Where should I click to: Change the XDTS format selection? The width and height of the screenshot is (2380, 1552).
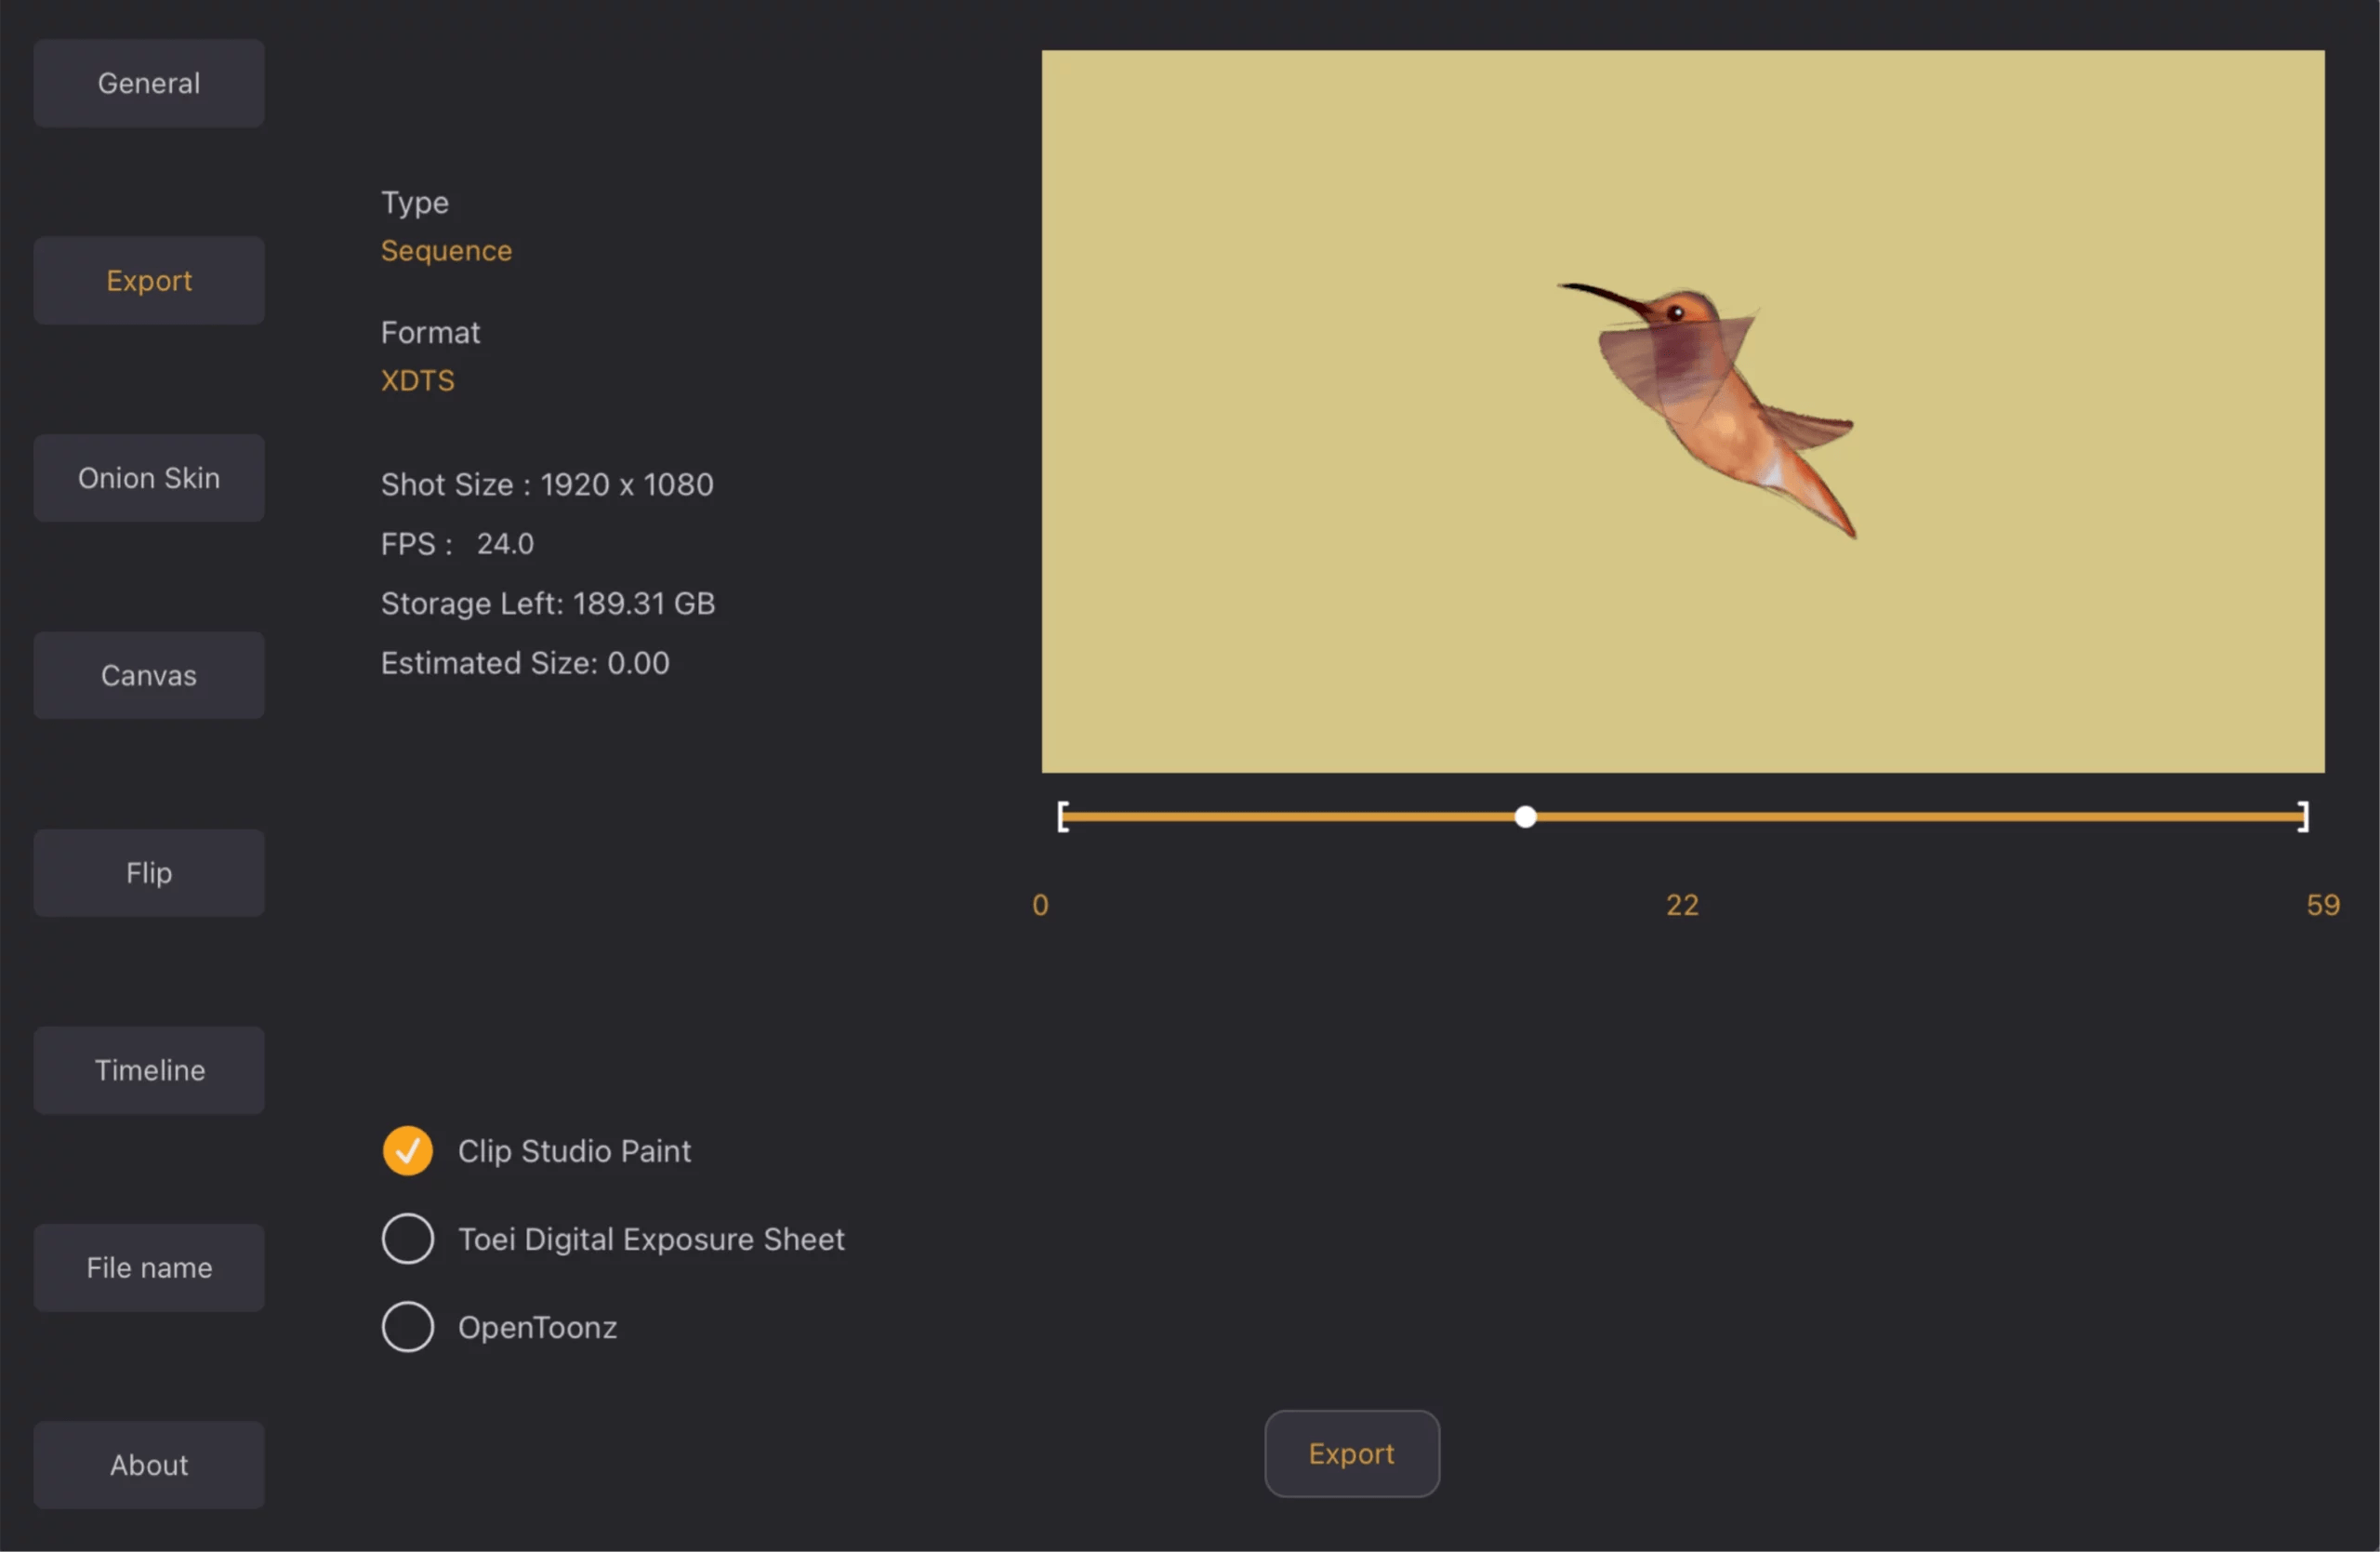click(x=417, y=381)
